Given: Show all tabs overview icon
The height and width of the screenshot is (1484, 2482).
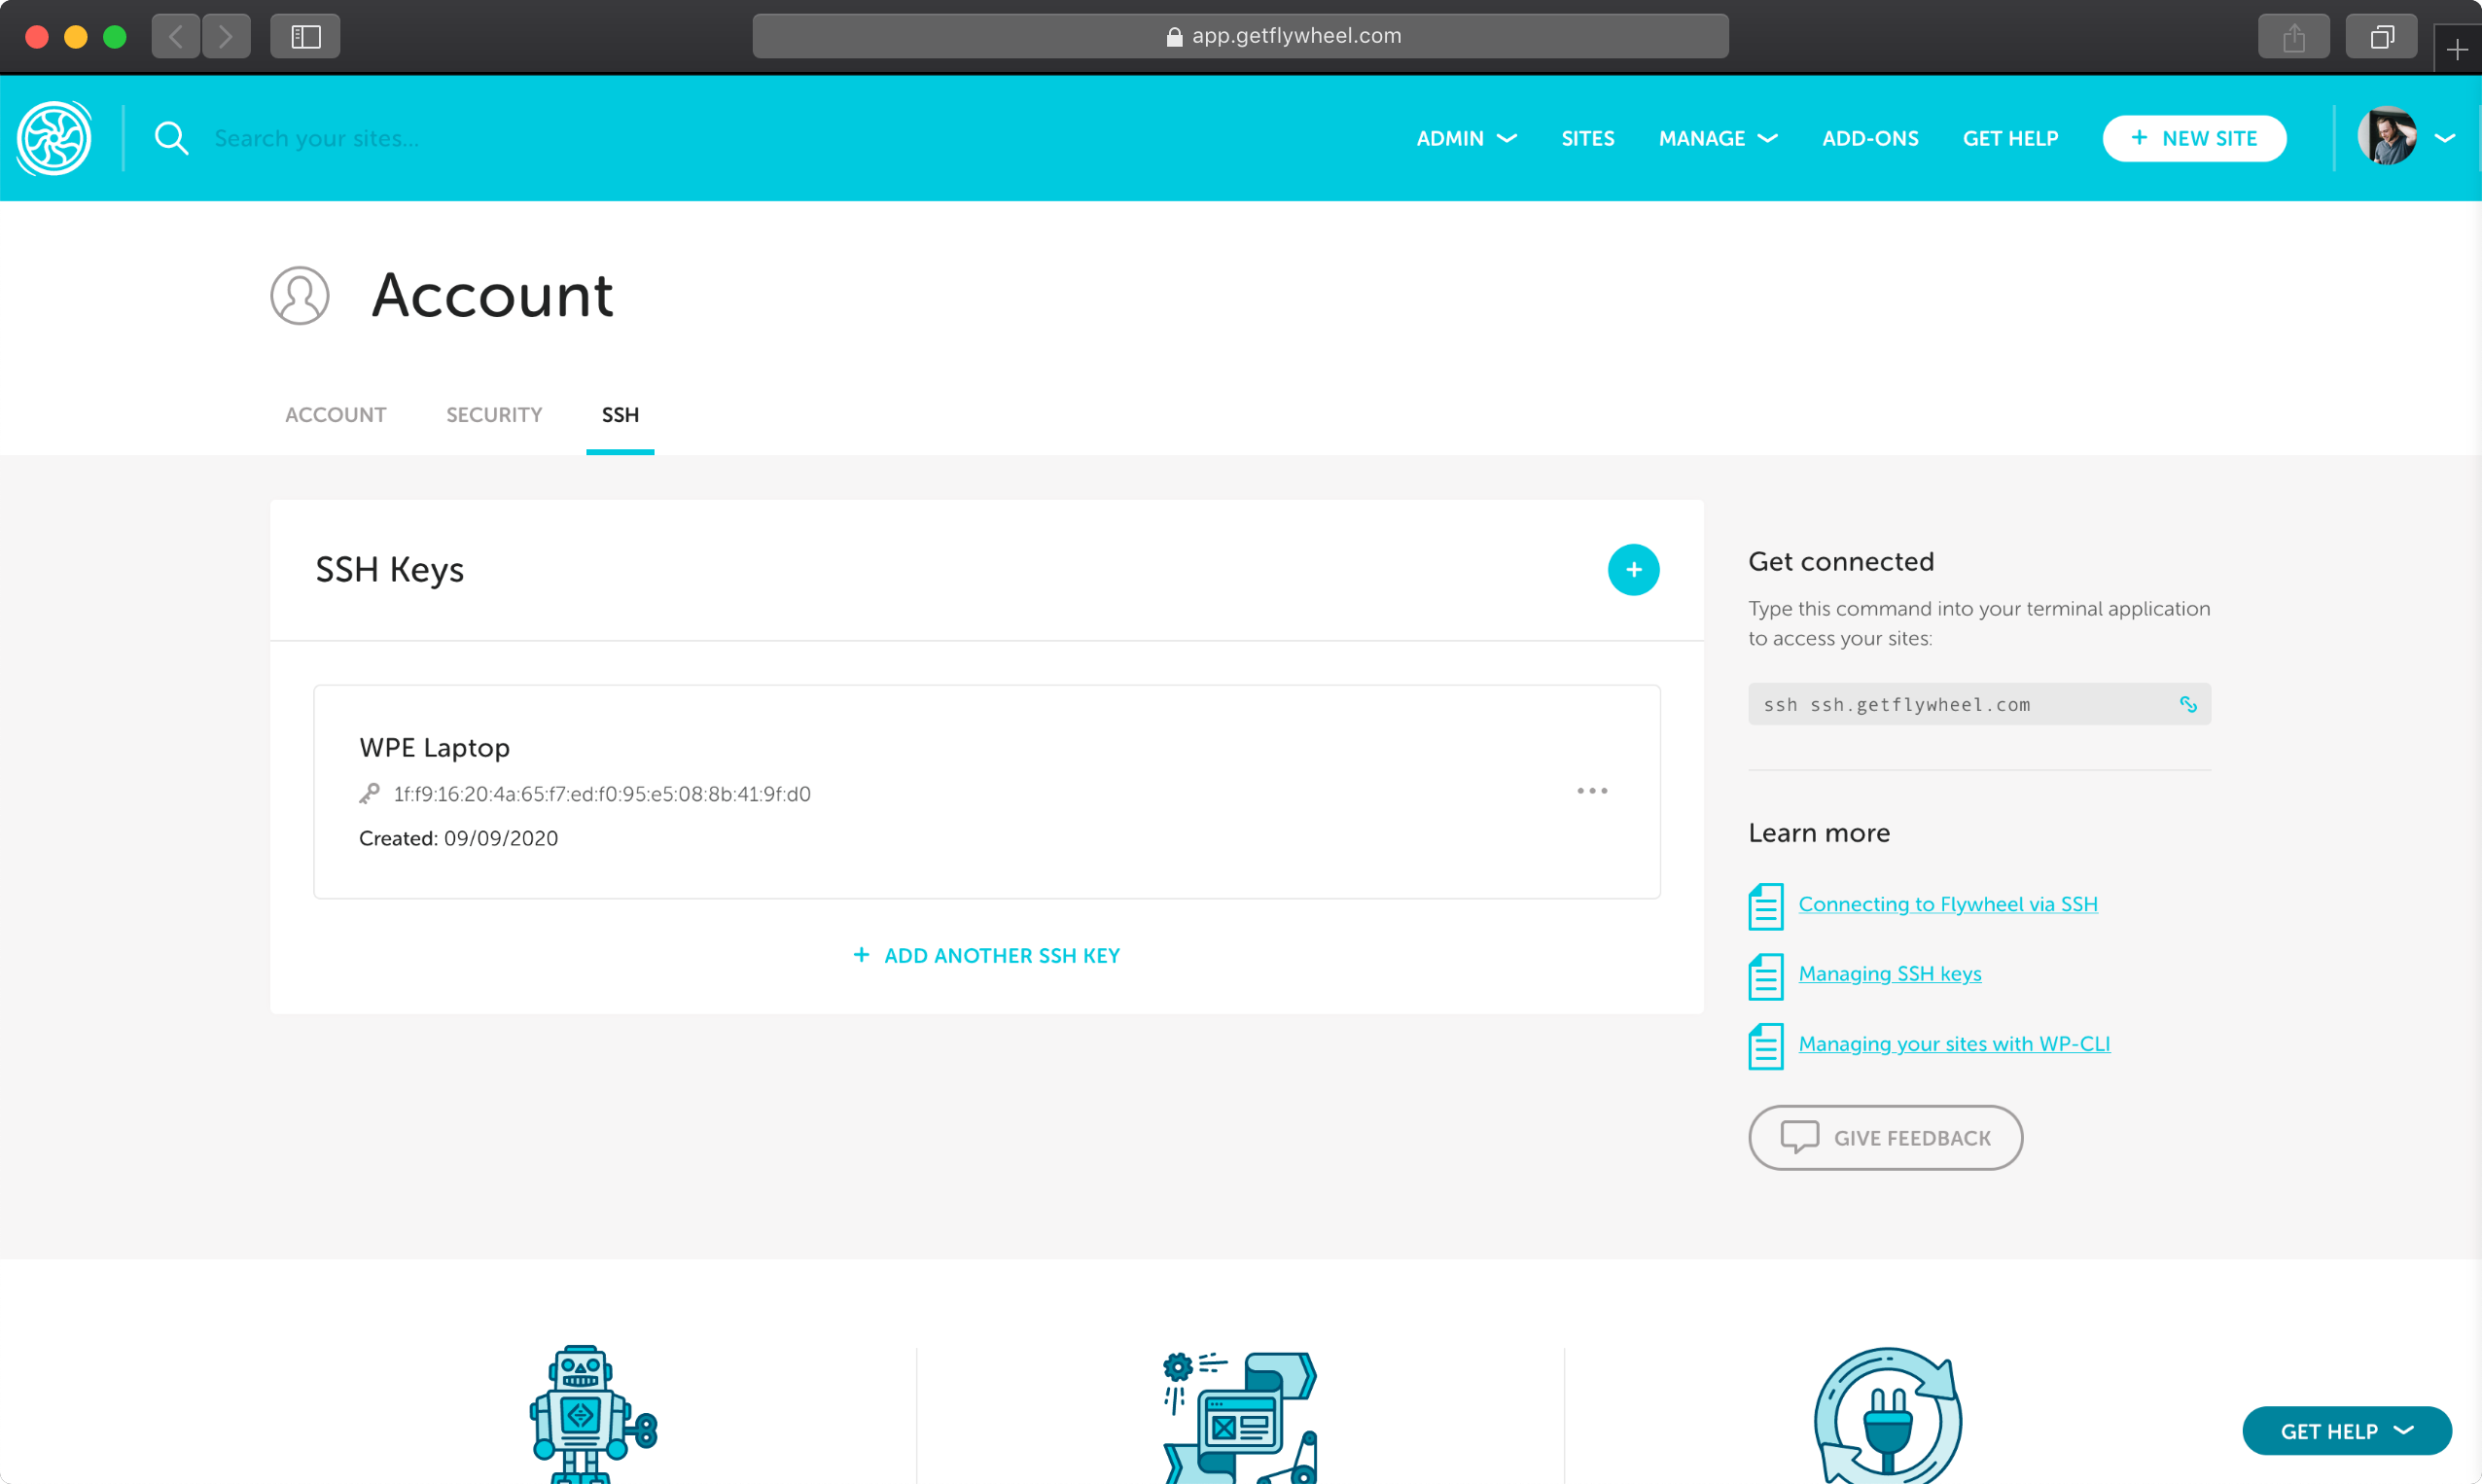Looking at the screenshot, I should (2381, 37).
